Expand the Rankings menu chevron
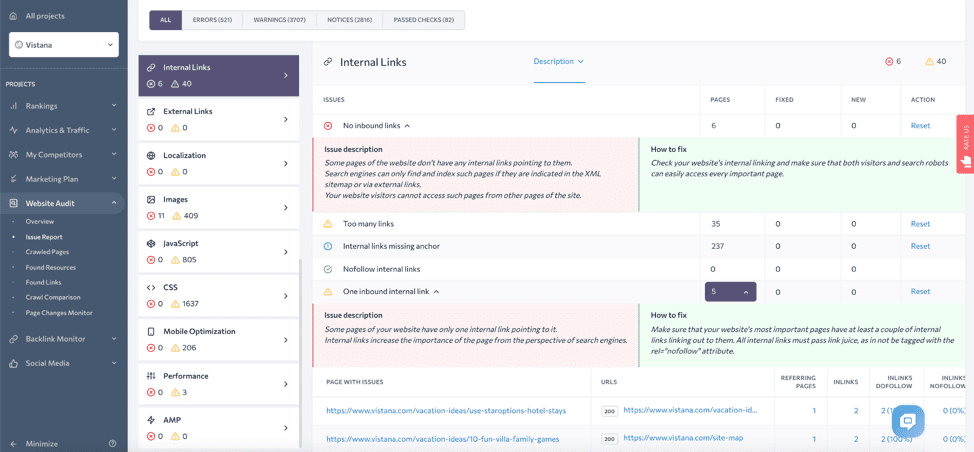974x452 pixels. coord(114,106)
